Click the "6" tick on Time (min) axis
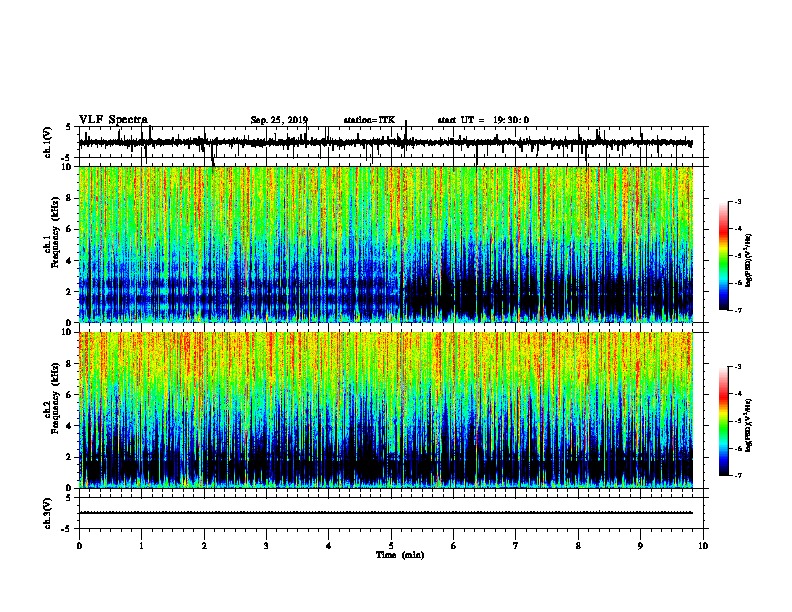792x612 pixels. click(x=453, y=546)
